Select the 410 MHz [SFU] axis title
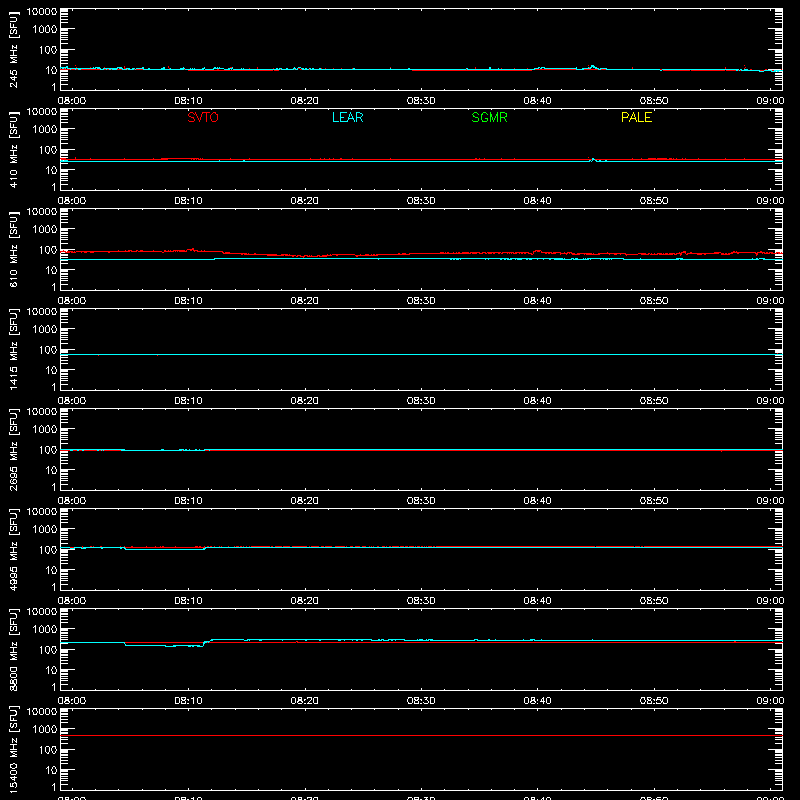The height and width of the screenshot is (800, 800). (x=13, y=150)
